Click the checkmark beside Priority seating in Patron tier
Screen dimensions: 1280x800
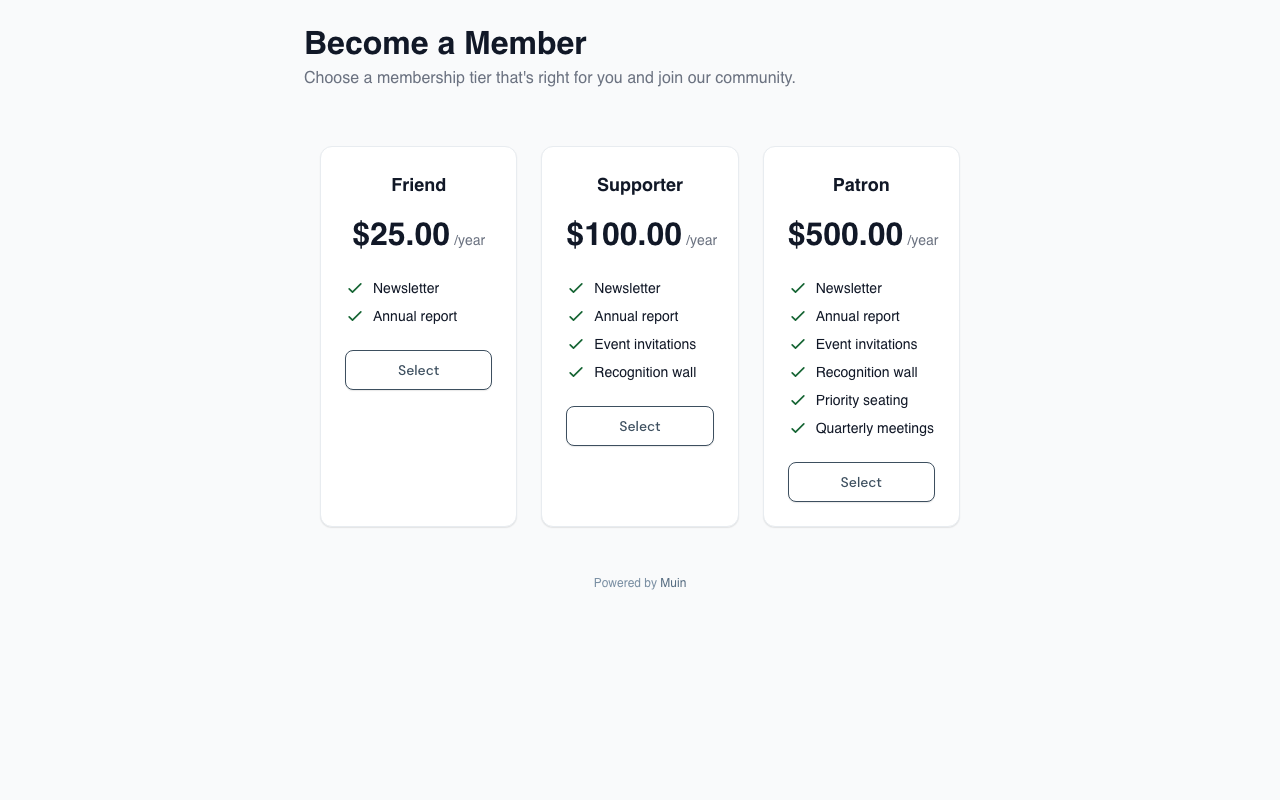(798, 400)
